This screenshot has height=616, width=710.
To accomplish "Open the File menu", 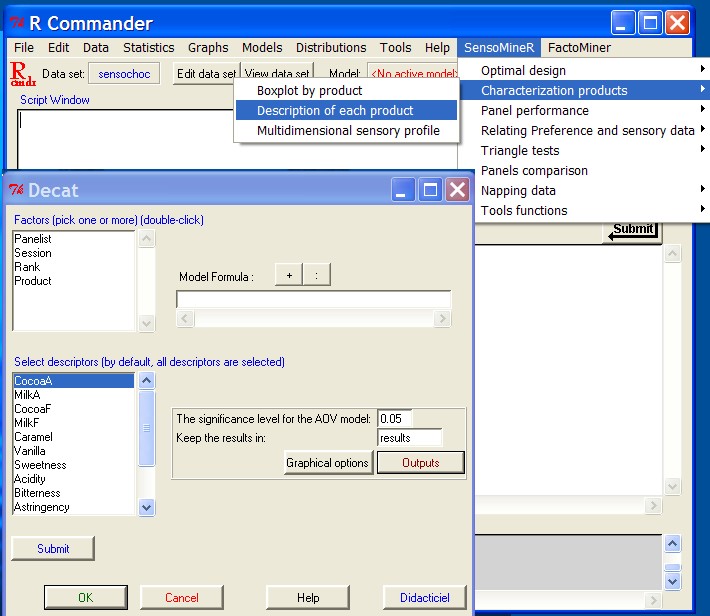I will [x=24, y=48].
